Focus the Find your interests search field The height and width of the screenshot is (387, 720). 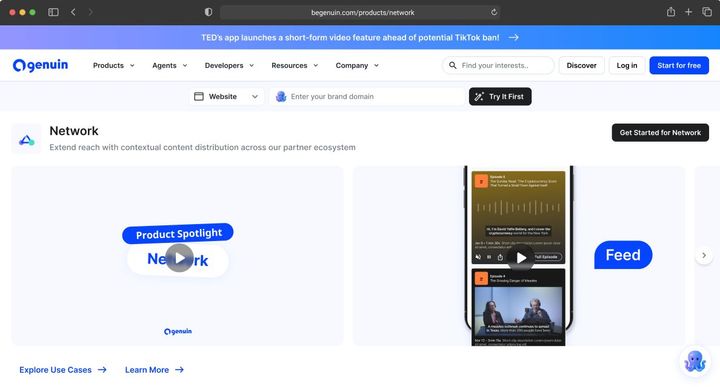coord(498,65)
